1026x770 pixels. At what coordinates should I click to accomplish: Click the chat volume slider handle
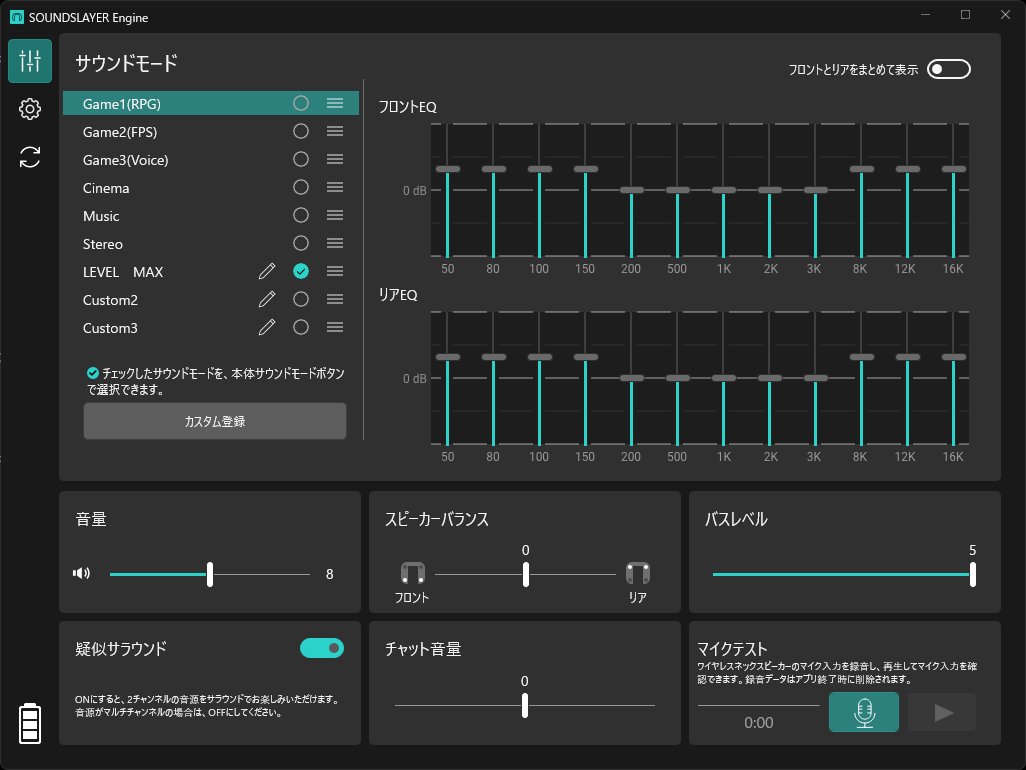[x=525, y=705]
